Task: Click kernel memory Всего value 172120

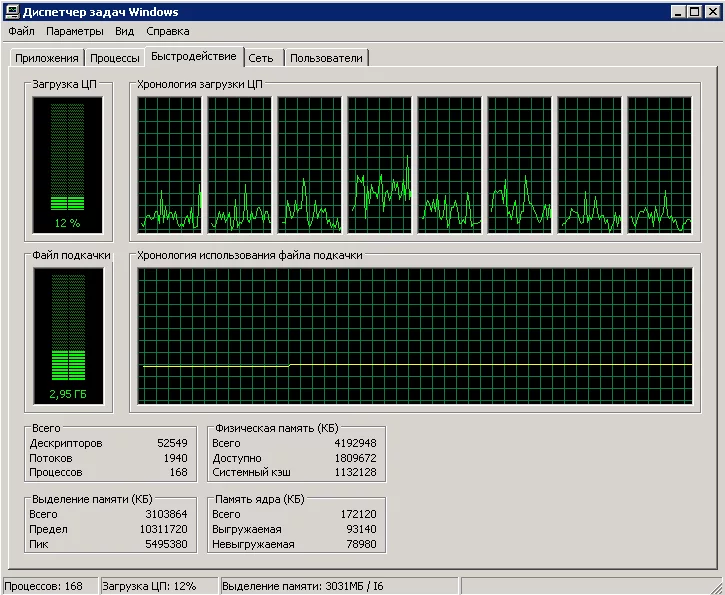Action: coord(358,514)
